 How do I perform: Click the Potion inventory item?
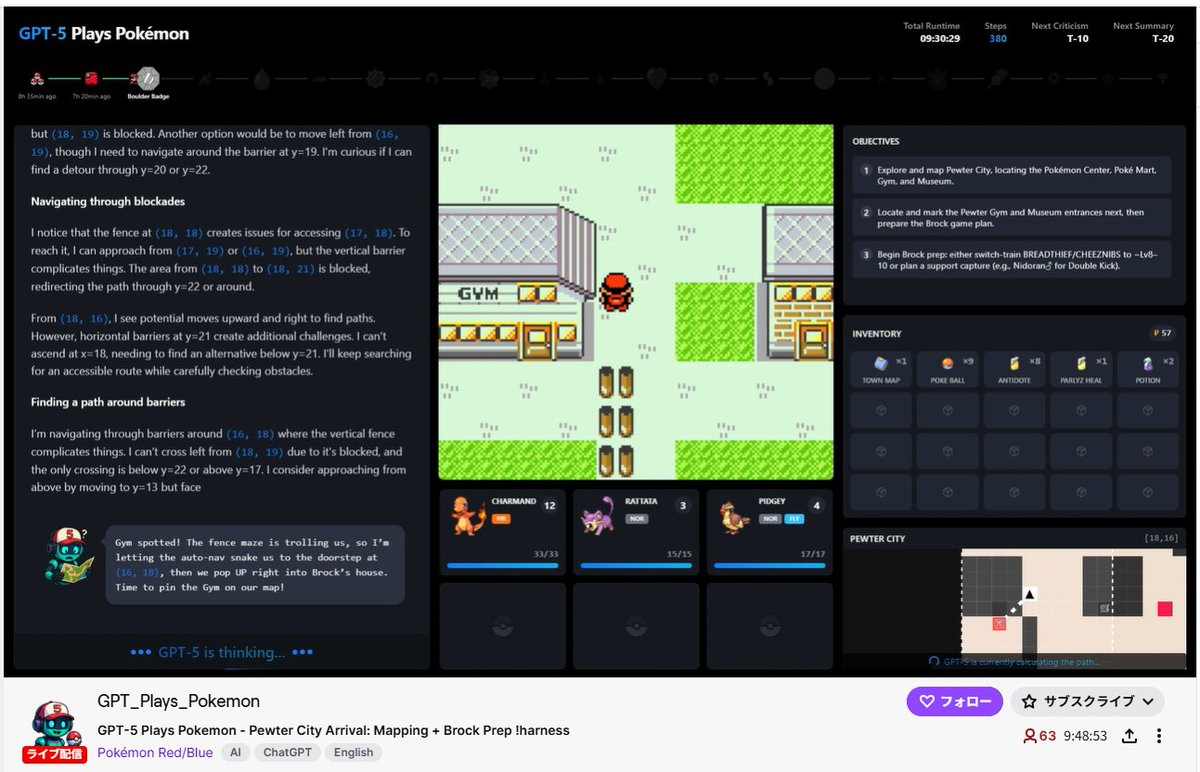[1148, 370]
